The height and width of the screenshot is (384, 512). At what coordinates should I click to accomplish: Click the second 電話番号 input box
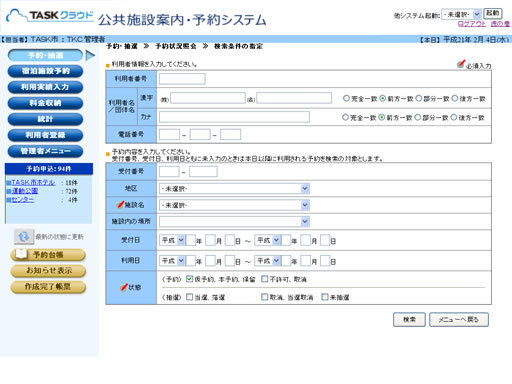pyautogui.click(x=200, y=135)
